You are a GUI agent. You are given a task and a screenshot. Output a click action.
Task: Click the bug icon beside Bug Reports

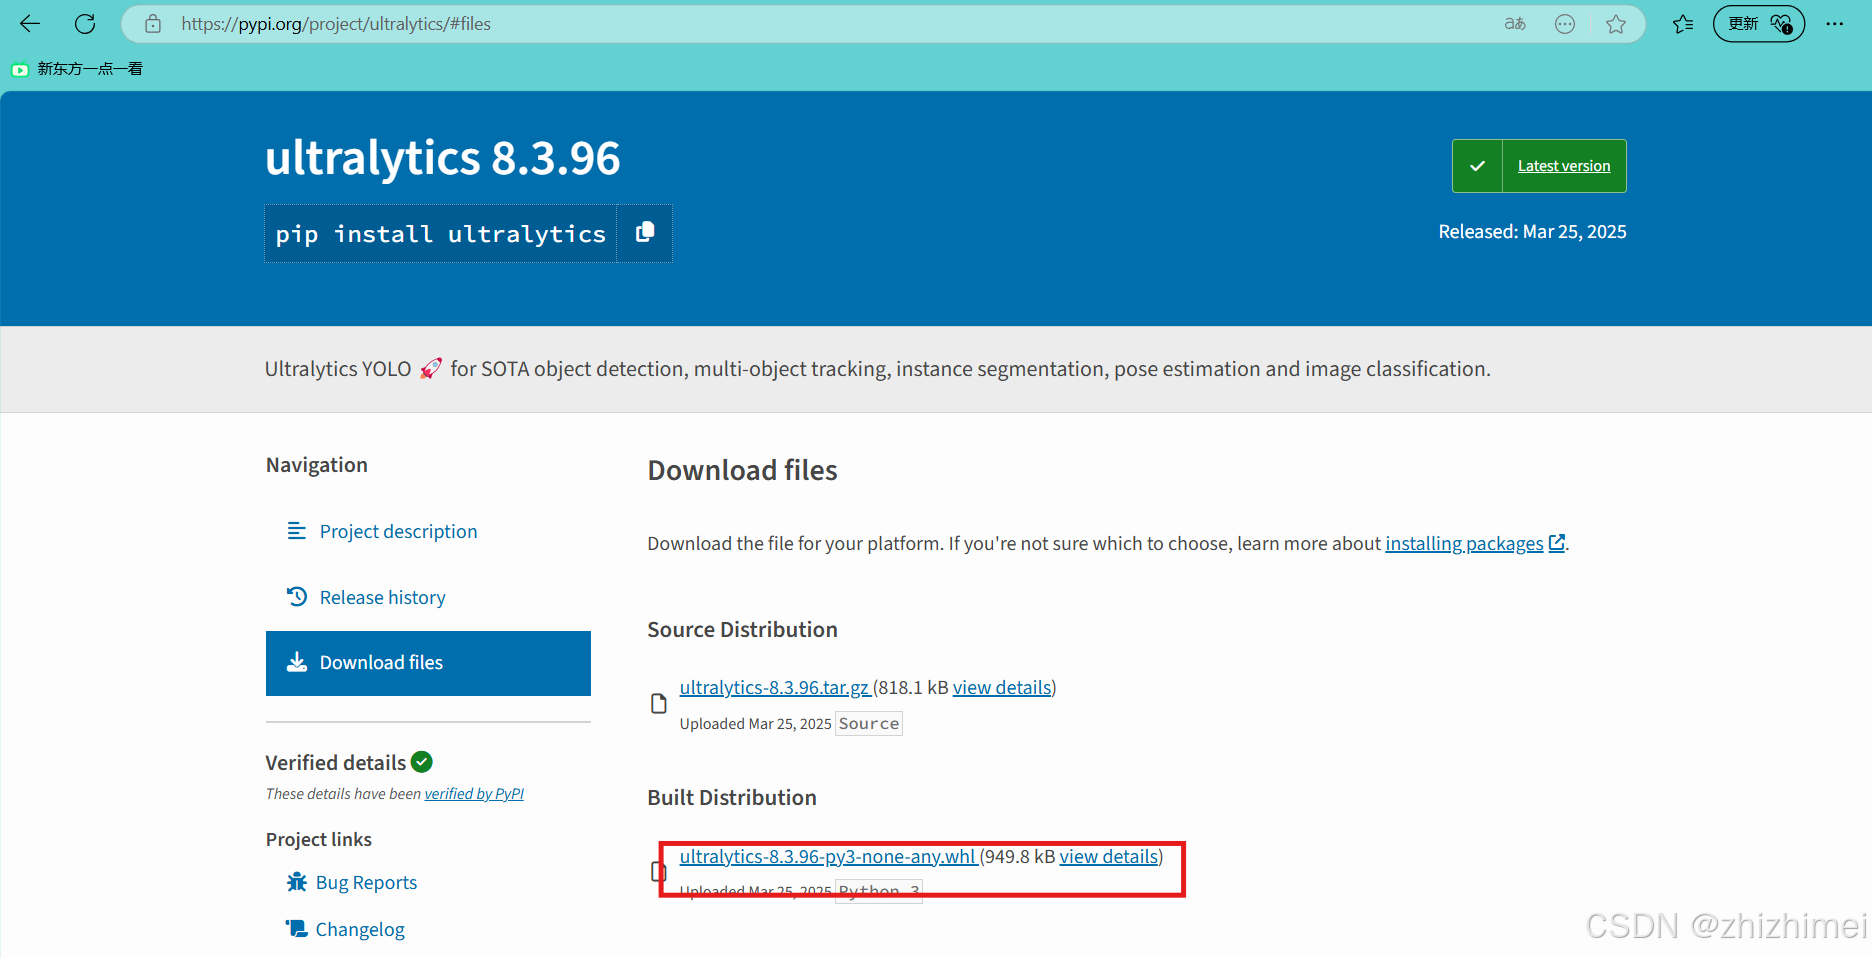tap(297, 882)
